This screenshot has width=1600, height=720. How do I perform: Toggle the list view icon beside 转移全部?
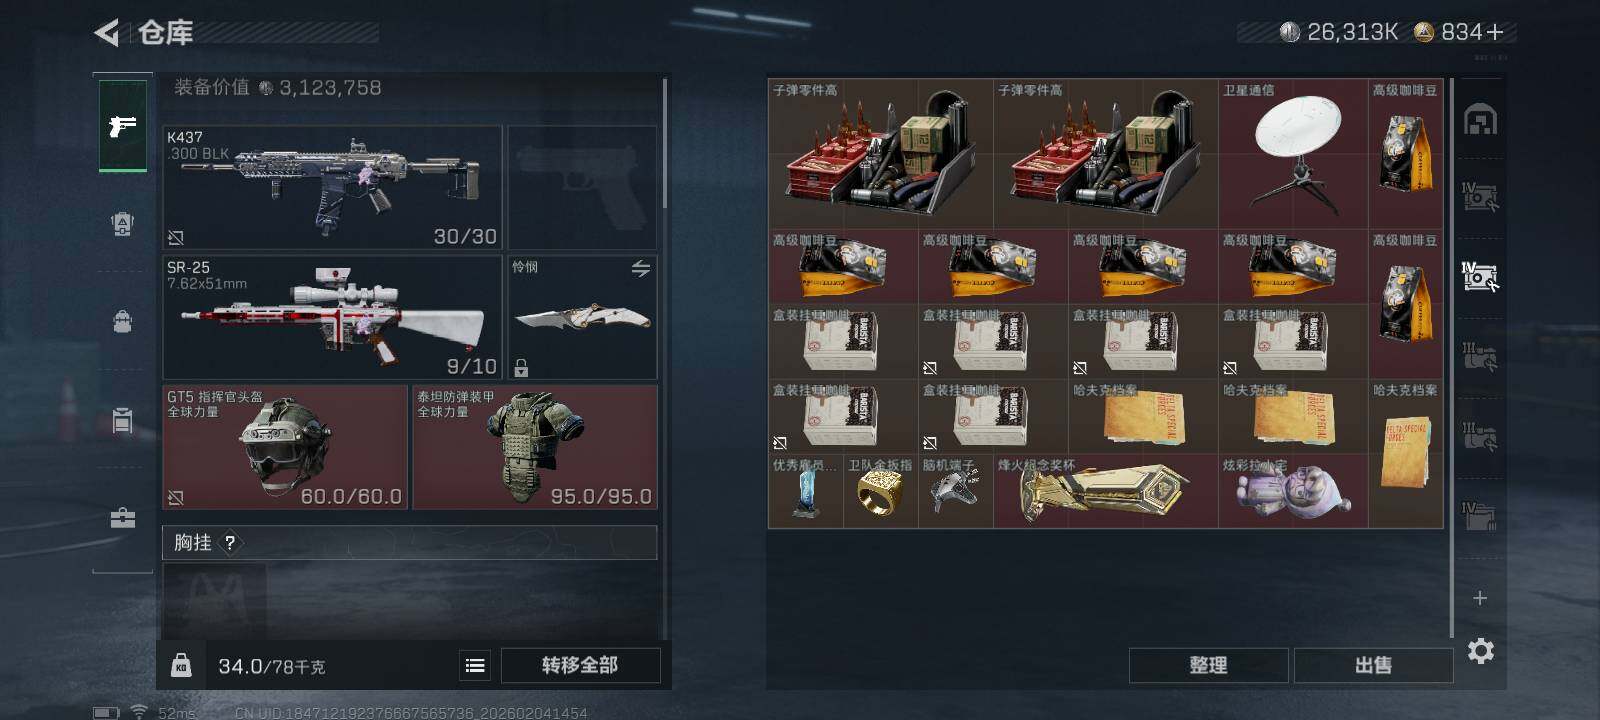(x=475, y=665)
